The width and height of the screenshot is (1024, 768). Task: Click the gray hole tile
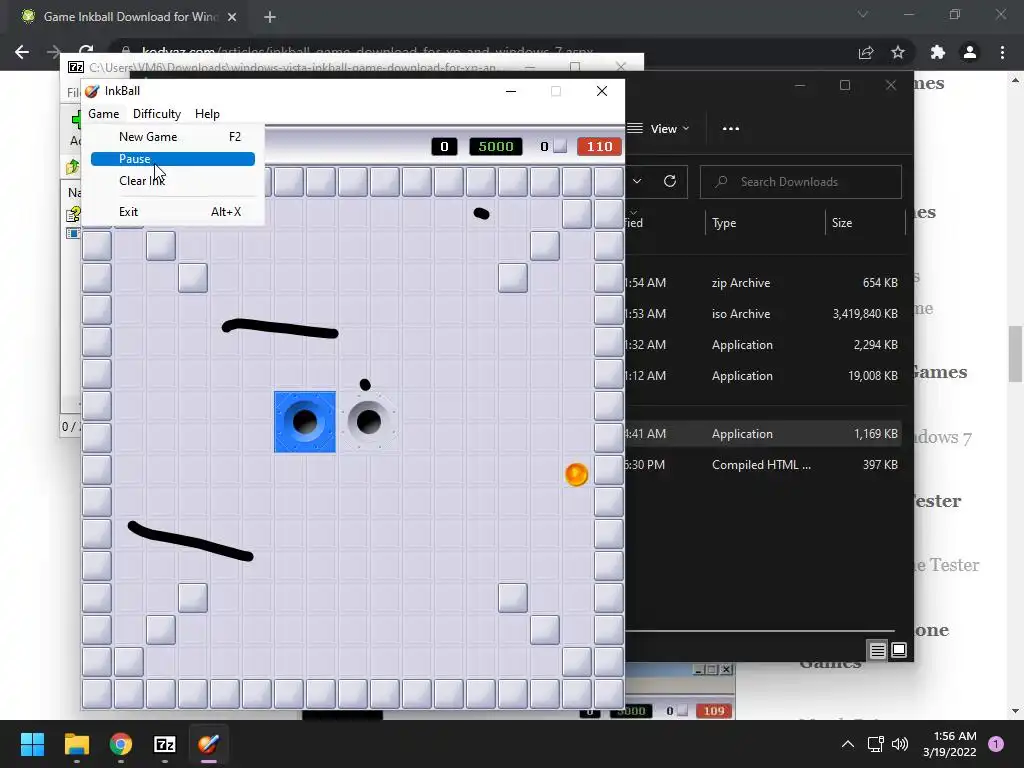[369, 422]
